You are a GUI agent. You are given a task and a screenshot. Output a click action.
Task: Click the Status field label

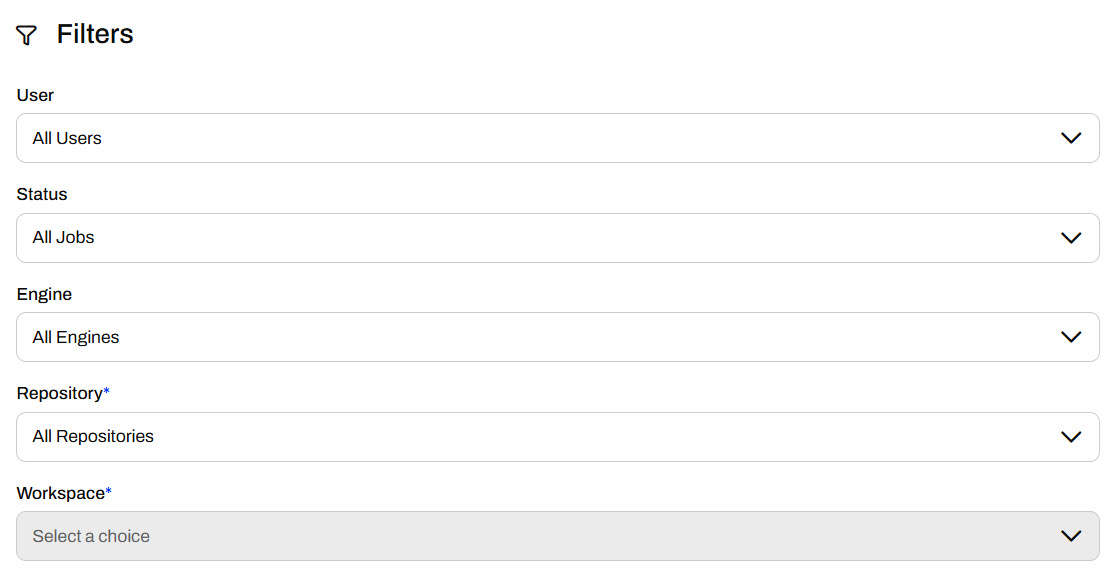coord(42,194)
